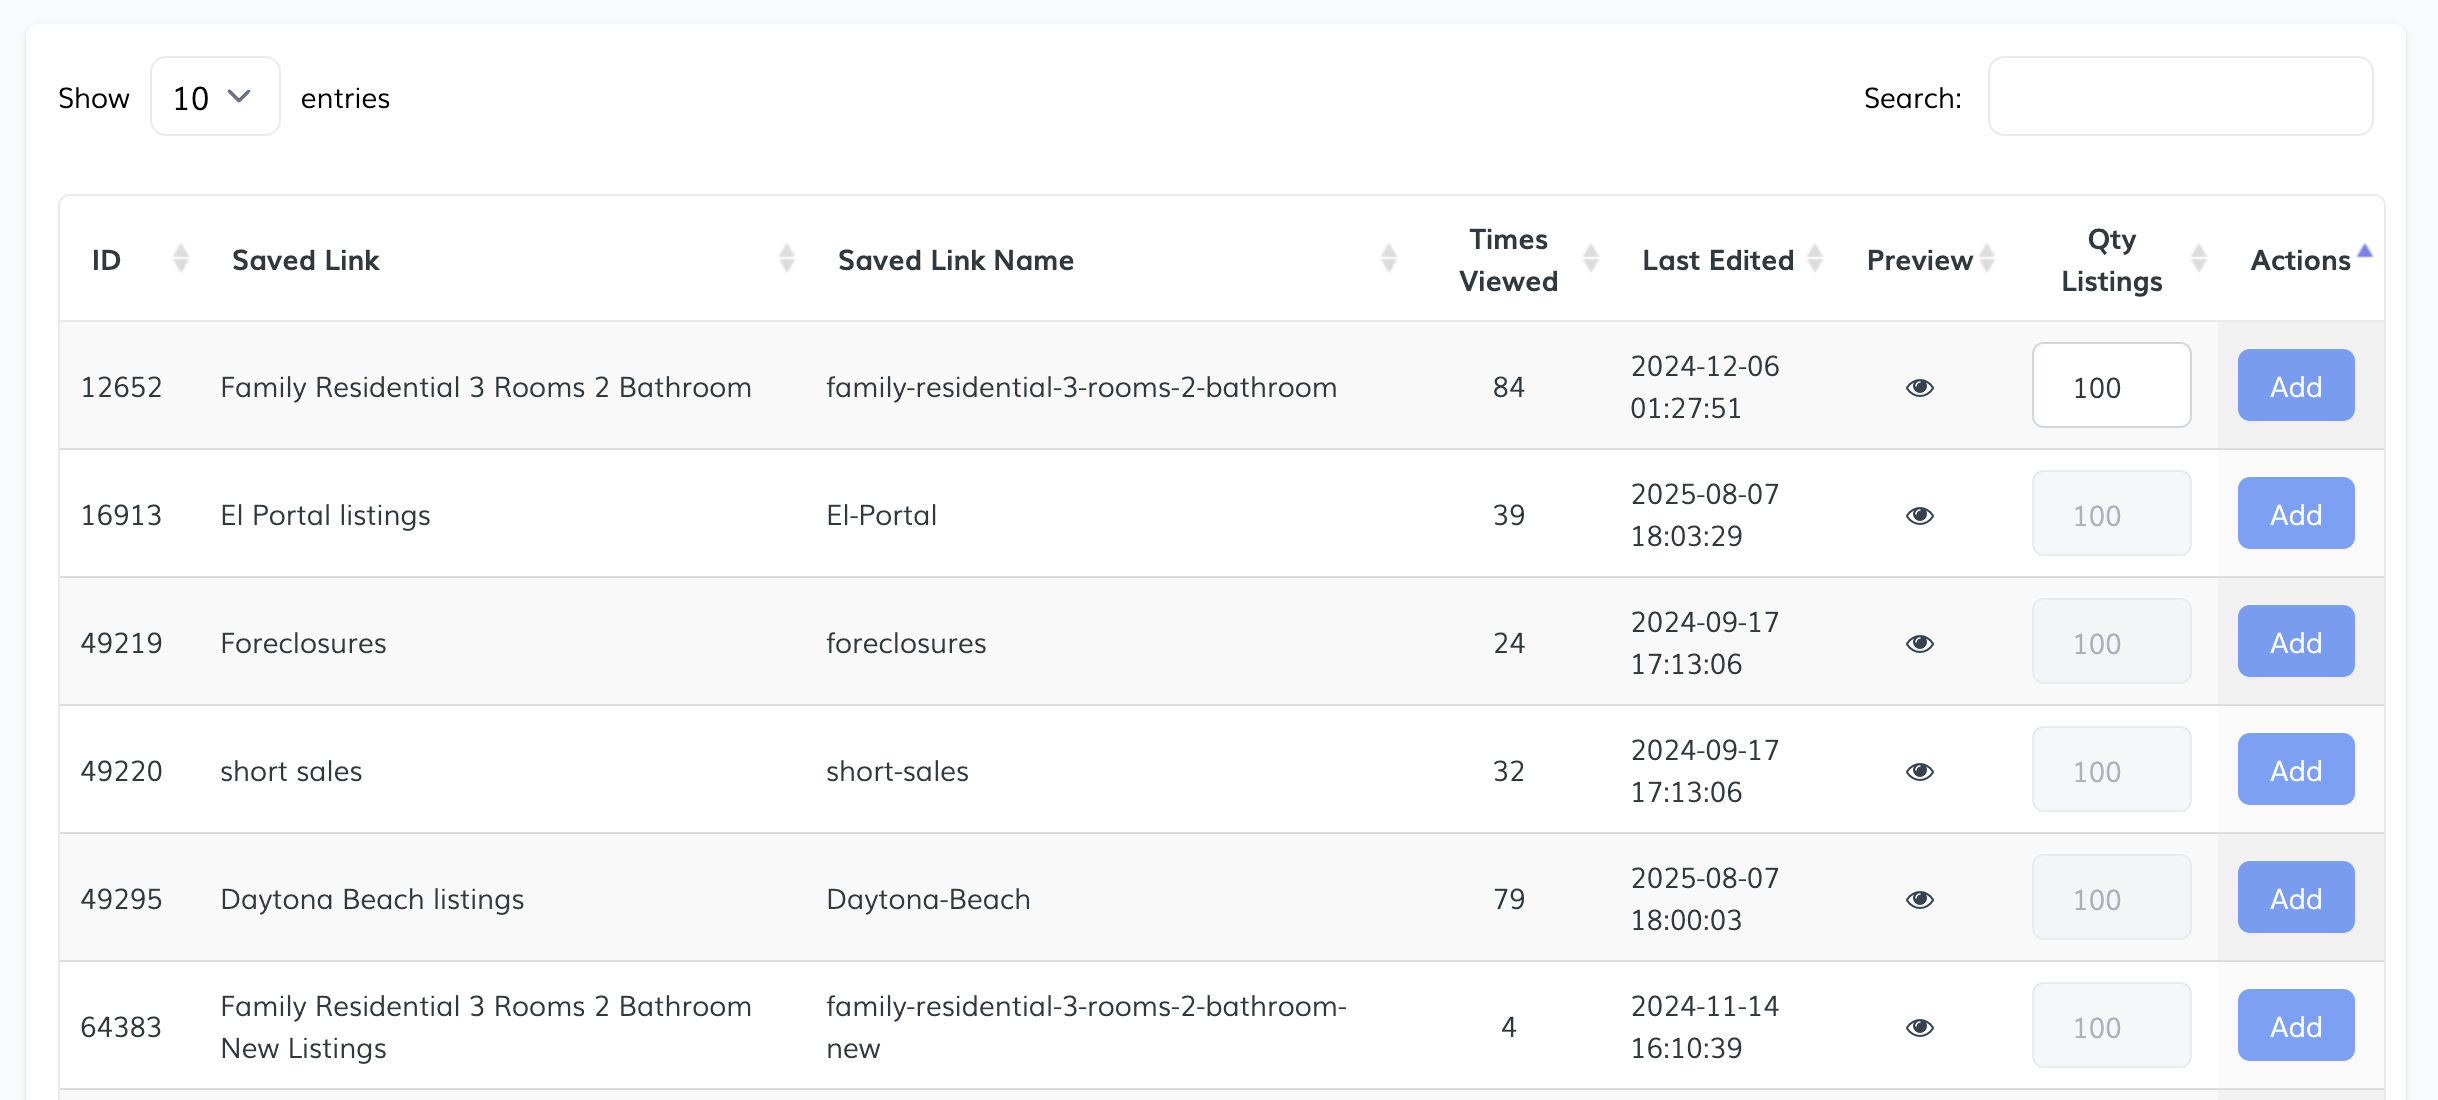
Task: Open preview for Daytona Beach listings
Action: pos(1919,899)
